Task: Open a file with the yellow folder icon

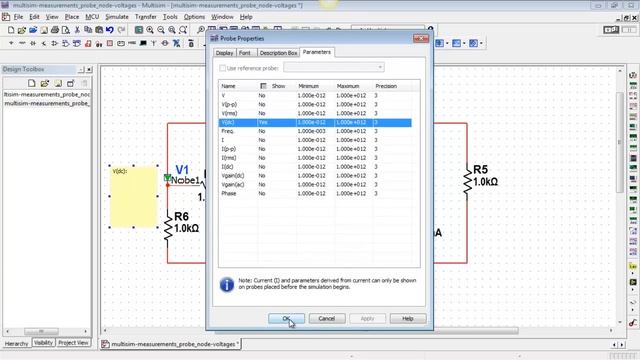Action: click(x=22, y=30)
